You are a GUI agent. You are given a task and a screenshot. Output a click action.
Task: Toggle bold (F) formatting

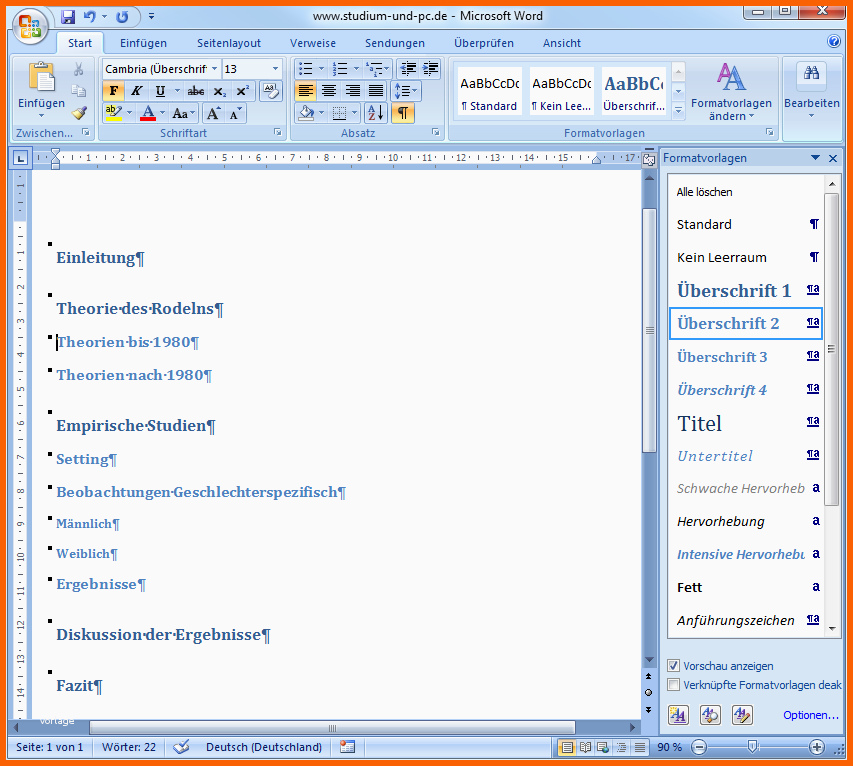113,91
